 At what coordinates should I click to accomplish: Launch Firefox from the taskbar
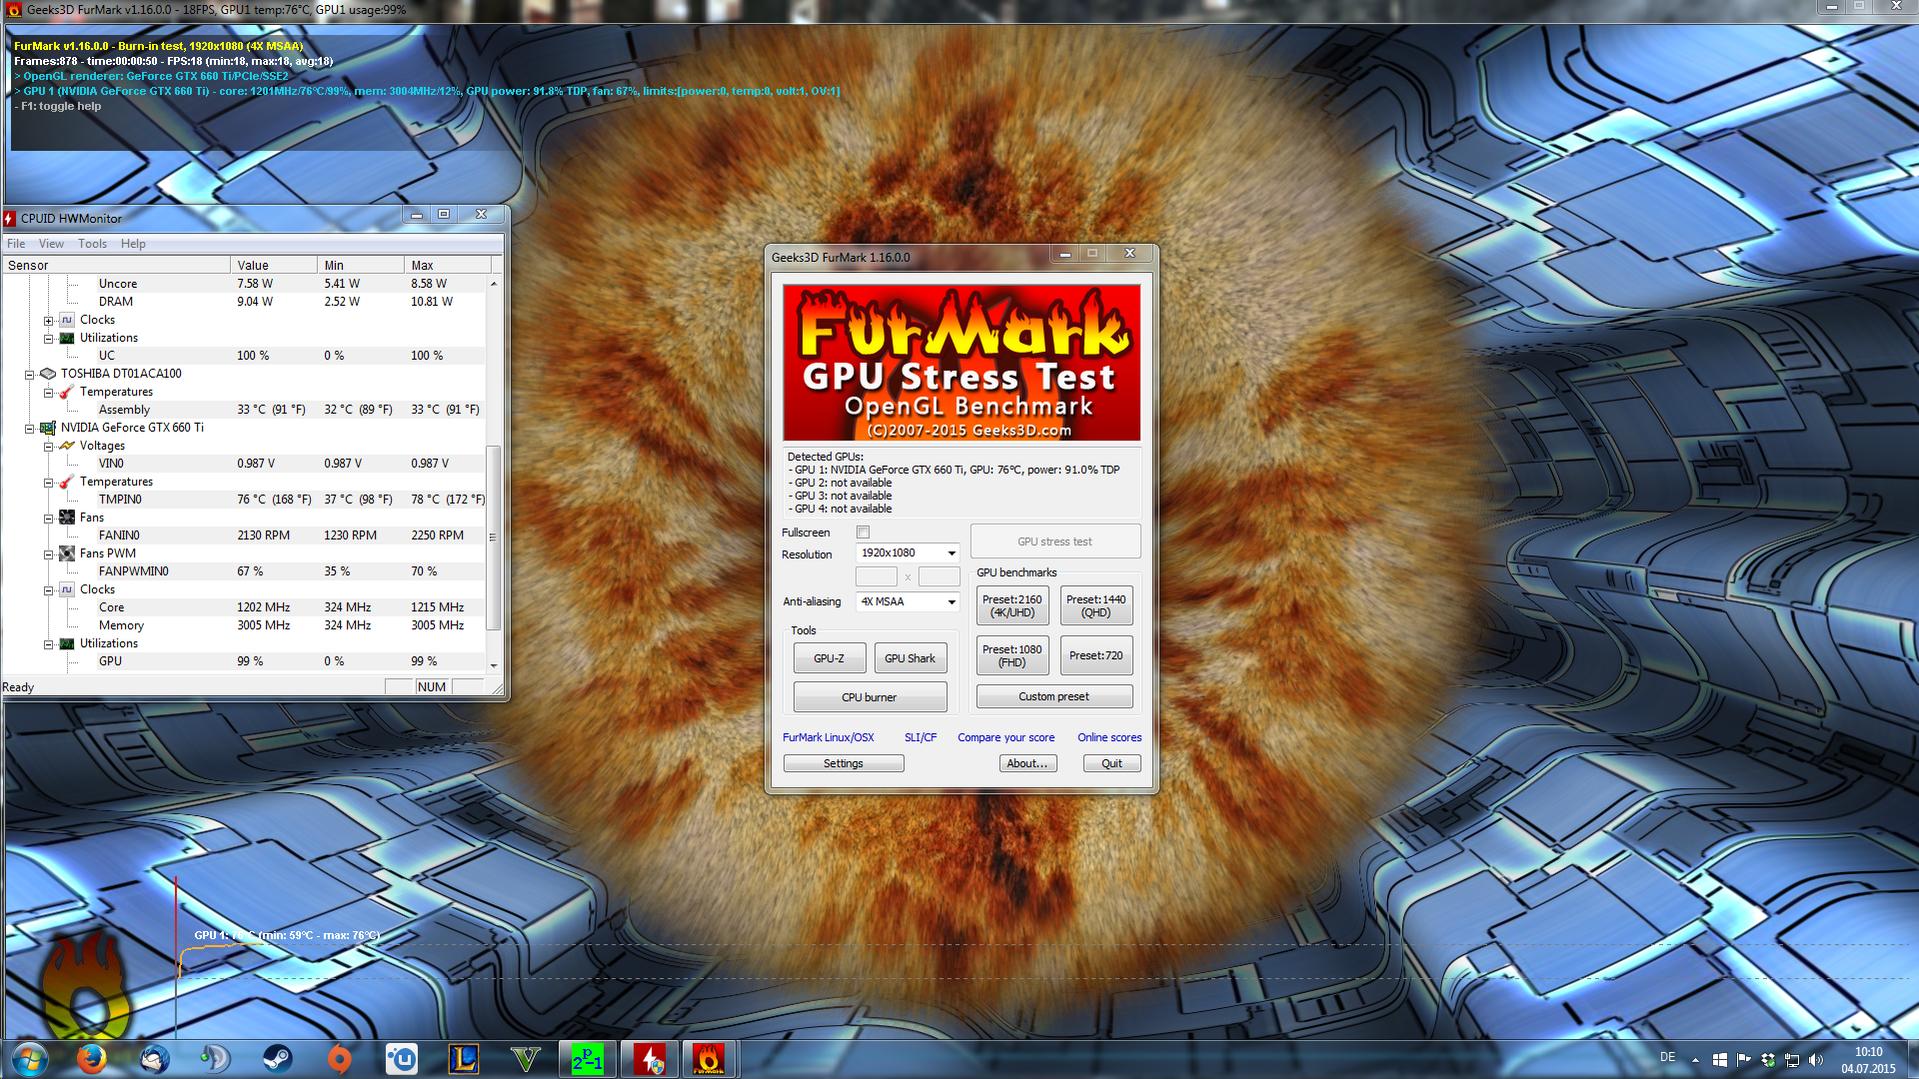(x=92, y=1058)
